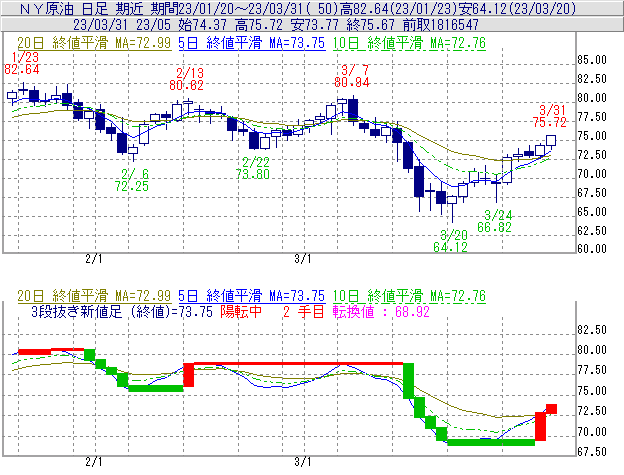Click the 2/22 73.80 low annotation
624x475 pixels.
[x=253, y=168]
